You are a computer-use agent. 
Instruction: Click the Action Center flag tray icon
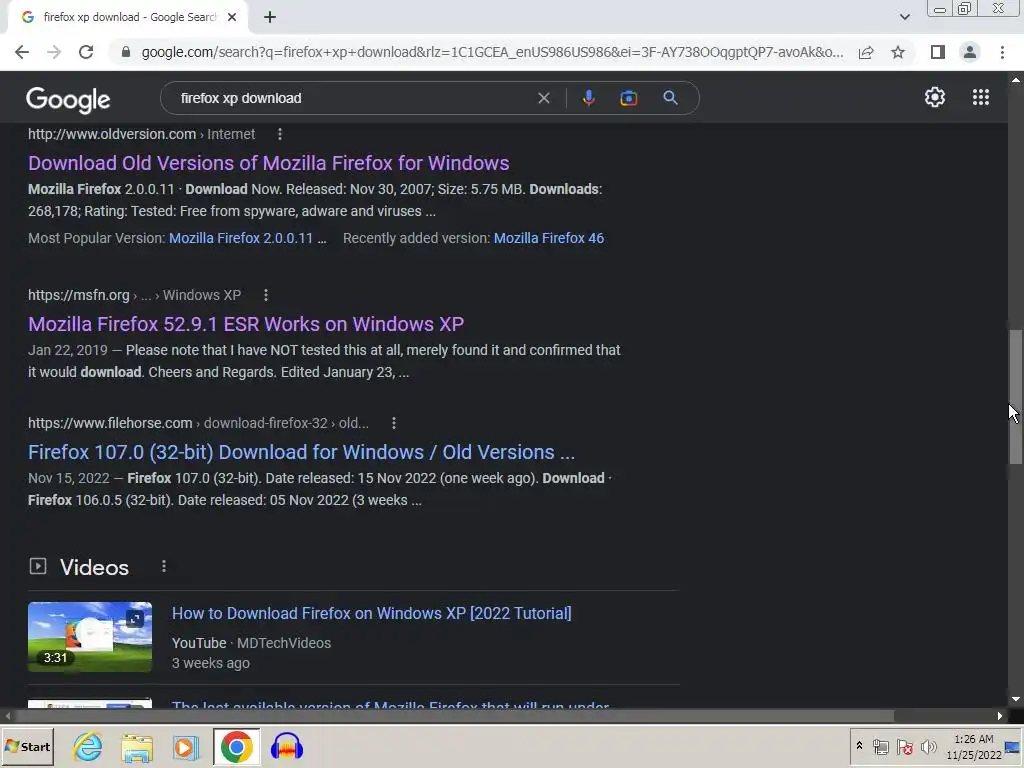click(x=905, y=746)
